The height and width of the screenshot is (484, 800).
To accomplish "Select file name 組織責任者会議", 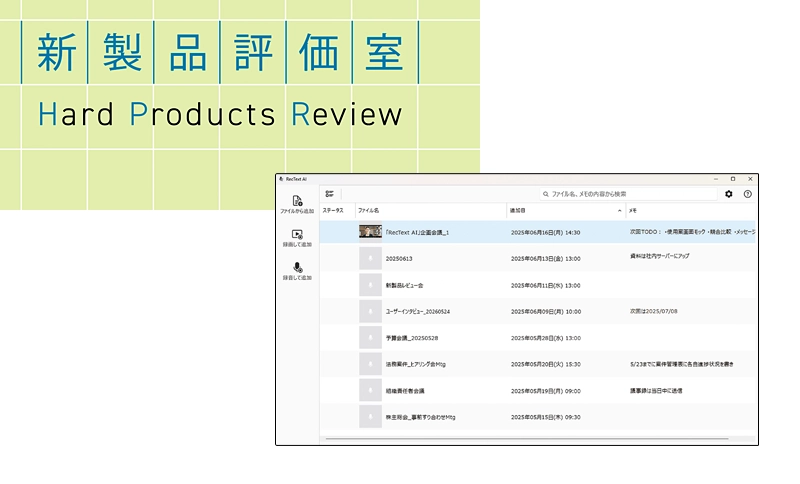I will point(405,391).
